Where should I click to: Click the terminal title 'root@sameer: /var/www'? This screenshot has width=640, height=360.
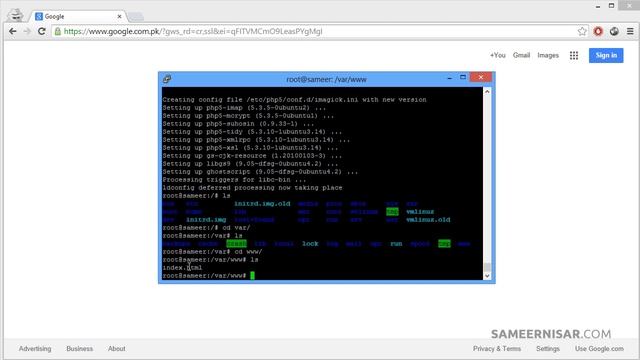(x=326, y=79)
